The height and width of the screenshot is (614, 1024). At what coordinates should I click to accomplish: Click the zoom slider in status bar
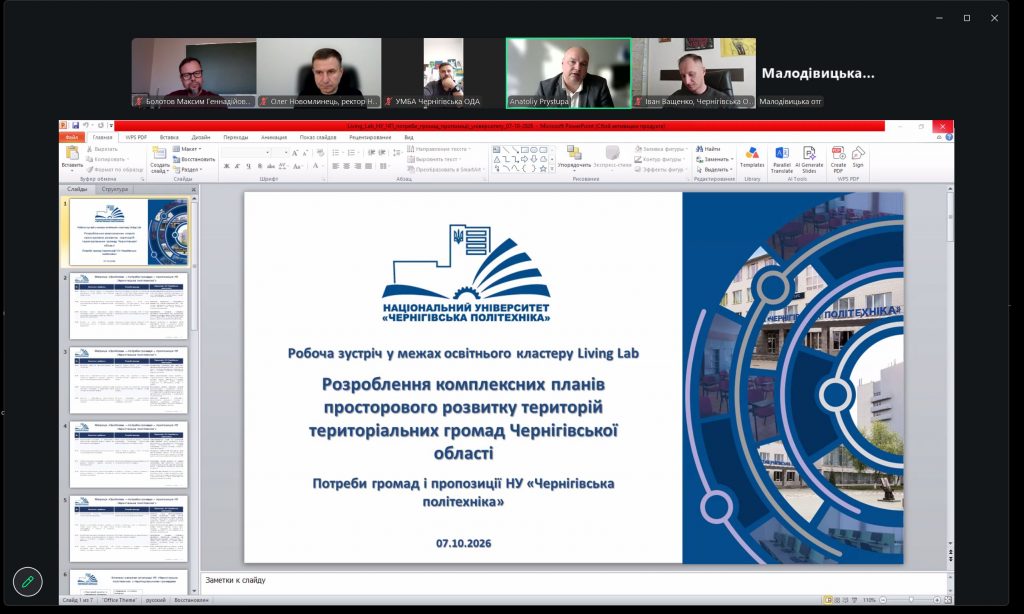pyautogui.click(x=912, y=600)
